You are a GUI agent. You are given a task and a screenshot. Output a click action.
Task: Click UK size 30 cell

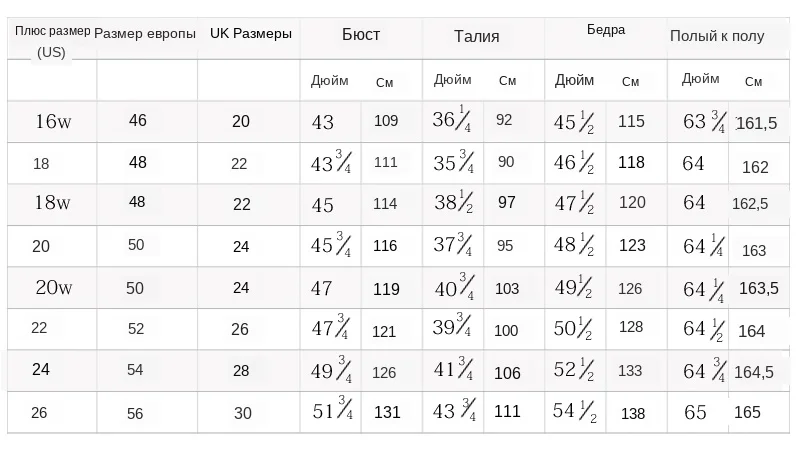(243, 413)
